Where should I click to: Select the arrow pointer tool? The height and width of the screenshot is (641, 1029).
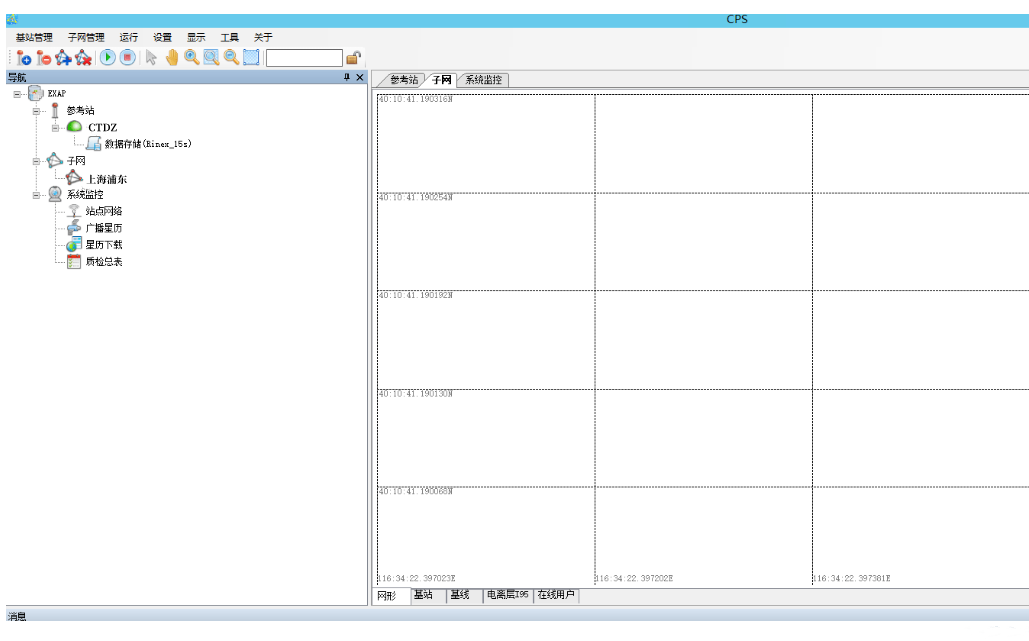[x=152, y=58]
